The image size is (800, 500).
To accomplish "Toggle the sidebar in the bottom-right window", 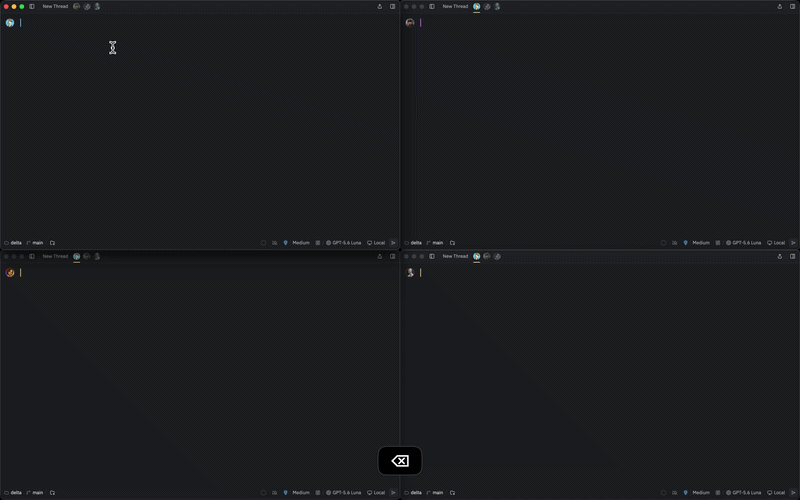I will 432,257.
